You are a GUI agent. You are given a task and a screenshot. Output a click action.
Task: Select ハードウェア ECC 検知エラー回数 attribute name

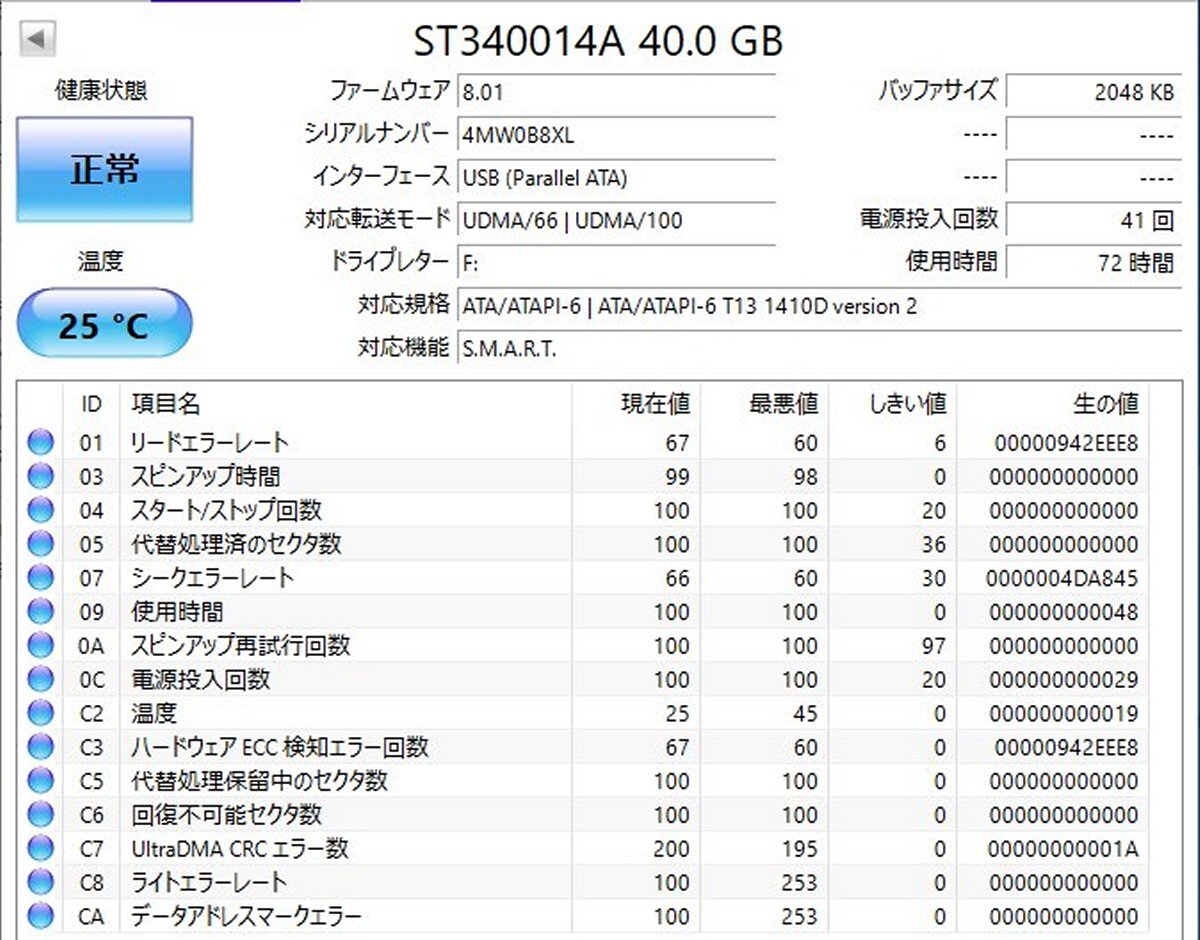(x=280, y=747)
